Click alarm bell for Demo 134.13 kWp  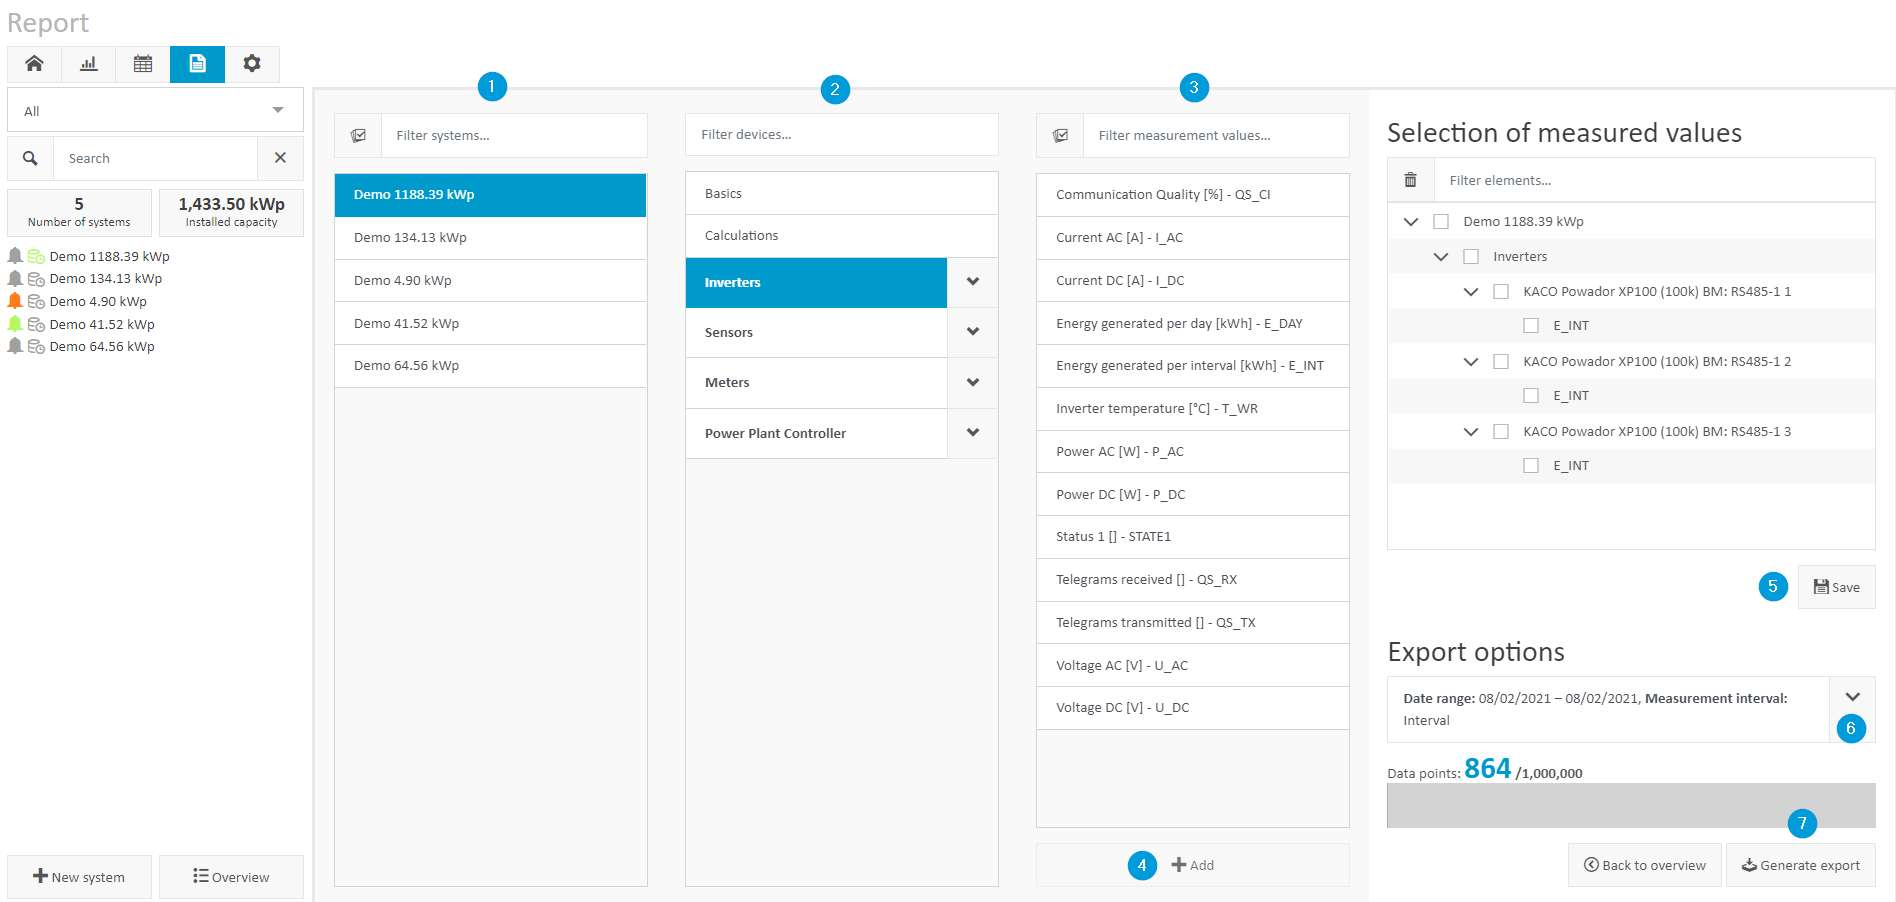click(x=15, y=278)
